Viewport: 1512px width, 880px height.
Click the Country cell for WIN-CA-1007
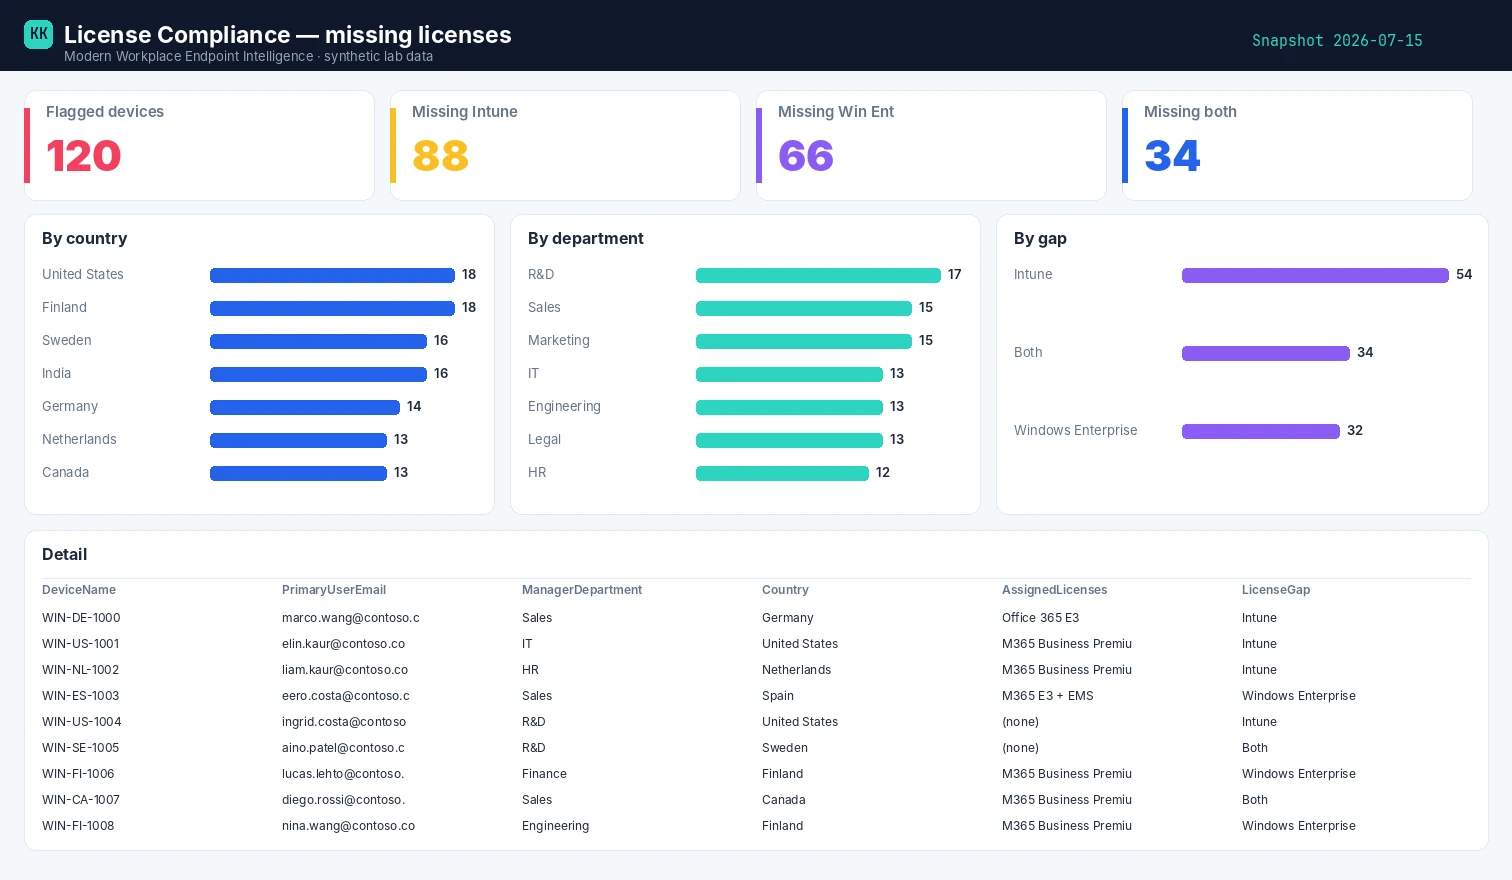784,800
